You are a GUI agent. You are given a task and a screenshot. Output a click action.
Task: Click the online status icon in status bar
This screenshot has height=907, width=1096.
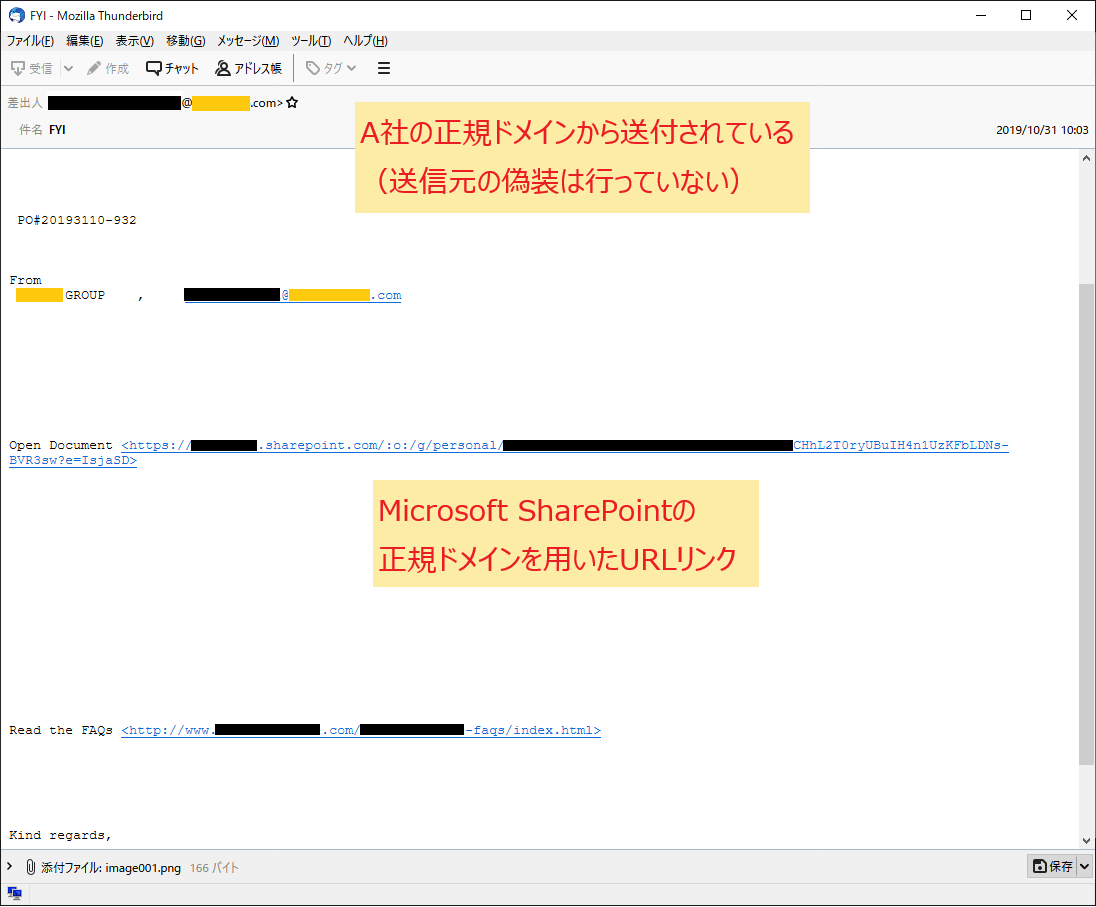click(14, 894)
